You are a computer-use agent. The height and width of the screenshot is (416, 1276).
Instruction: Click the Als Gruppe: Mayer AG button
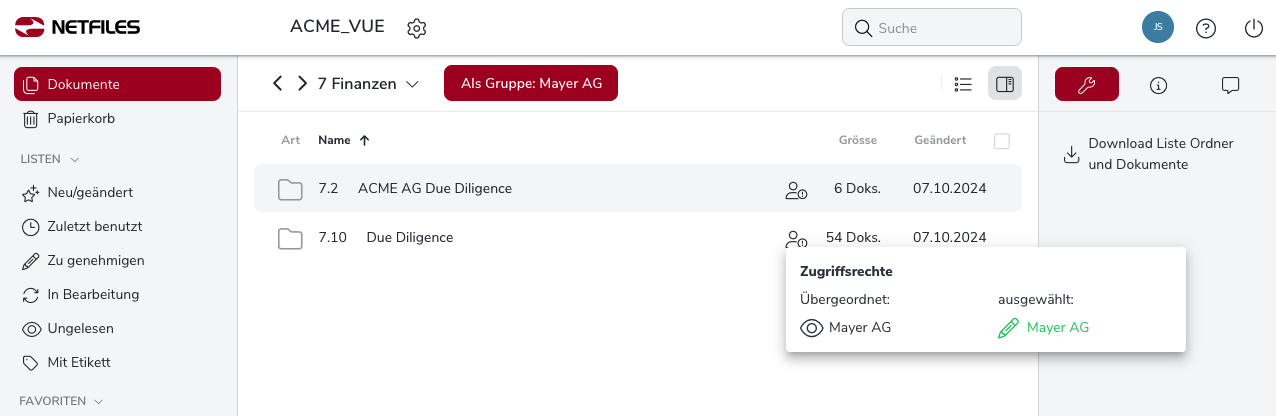coord(531,83)
